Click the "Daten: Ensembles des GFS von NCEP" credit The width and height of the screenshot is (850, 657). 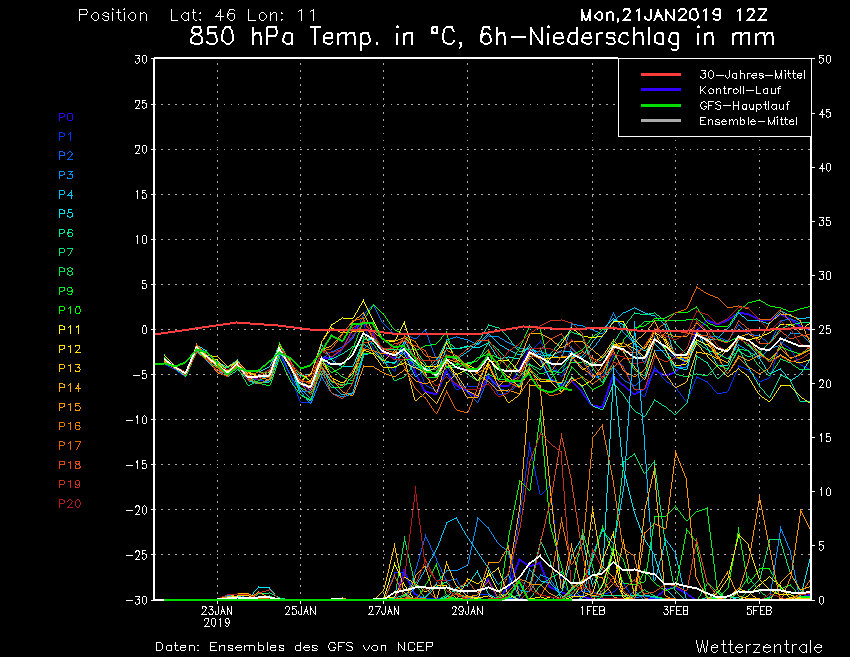294,647
